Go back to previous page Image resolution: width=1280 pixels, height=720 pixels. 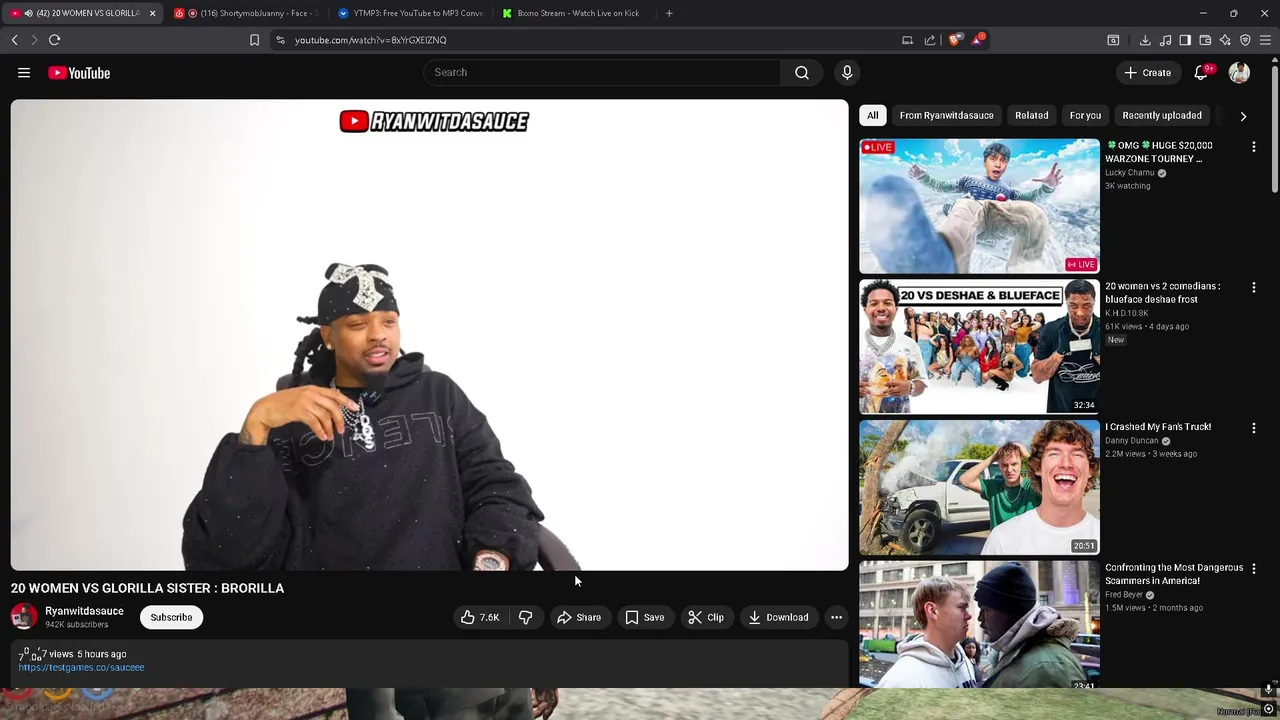click(x=15, y=40)
